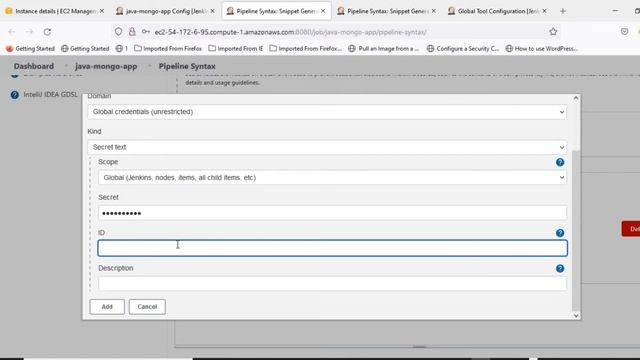Click the key saved-logins icon in address bar
Image resolution: width=640 pixels, height=360 pixels.
[x=146, y=32]
